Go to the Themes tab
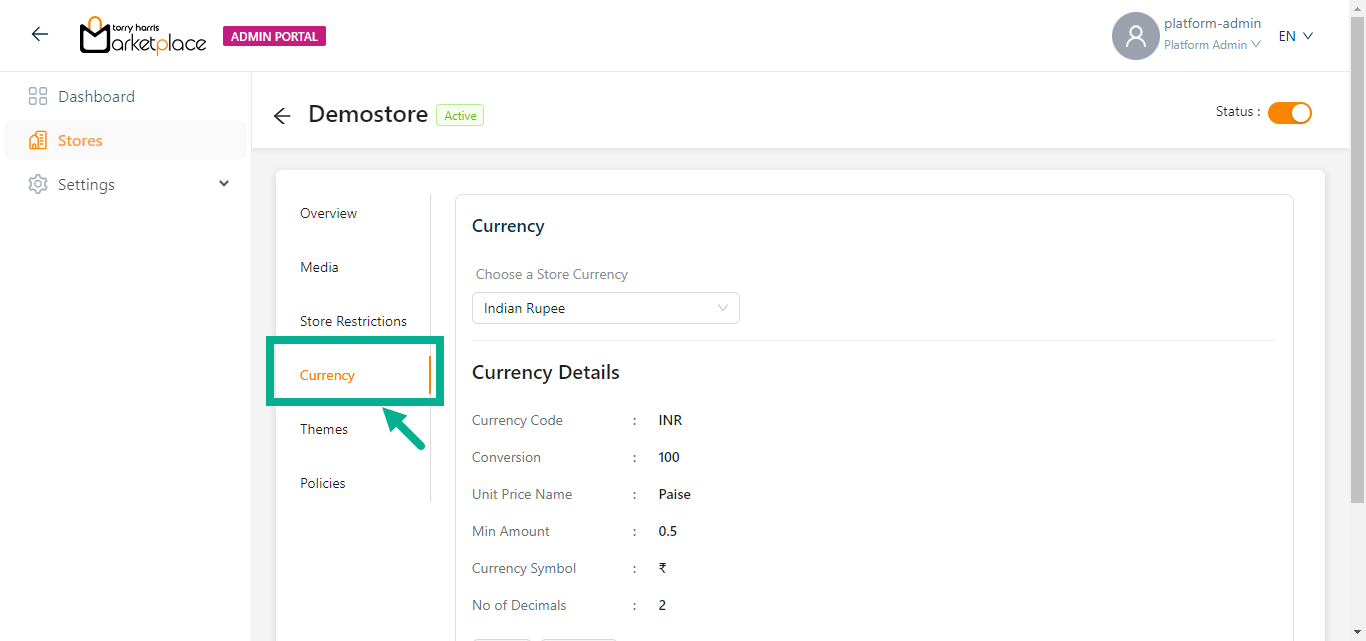The image size is (1366, 641). click(x=324, y=429)
